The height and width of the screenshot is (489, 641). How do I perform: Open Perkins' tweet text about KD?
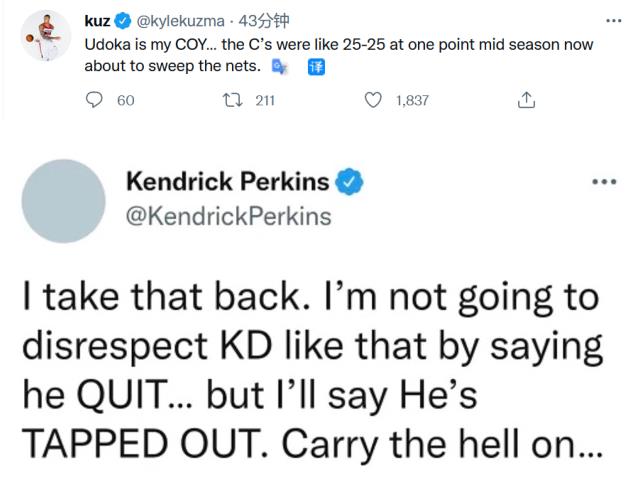[x=313, y=370]
